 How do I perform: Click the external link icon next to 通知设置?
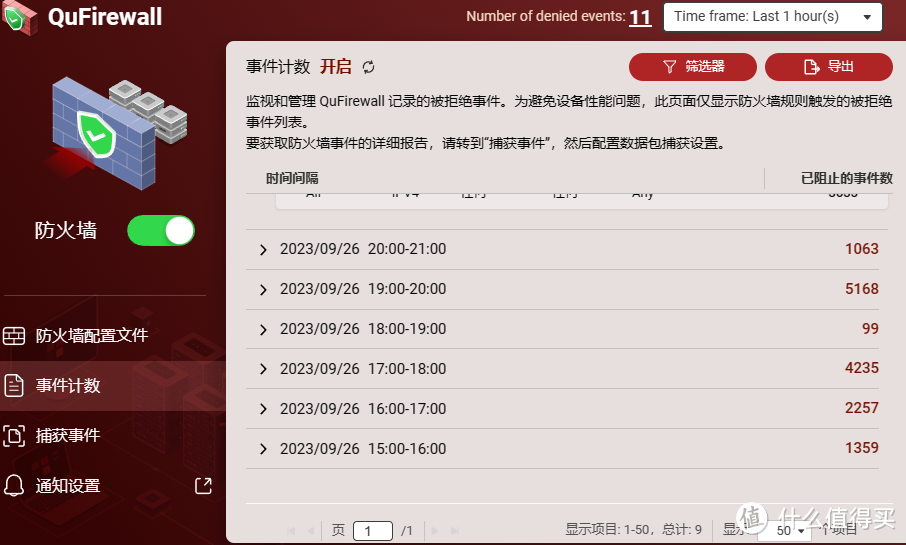pyautogui.click(x=203, y=485)
